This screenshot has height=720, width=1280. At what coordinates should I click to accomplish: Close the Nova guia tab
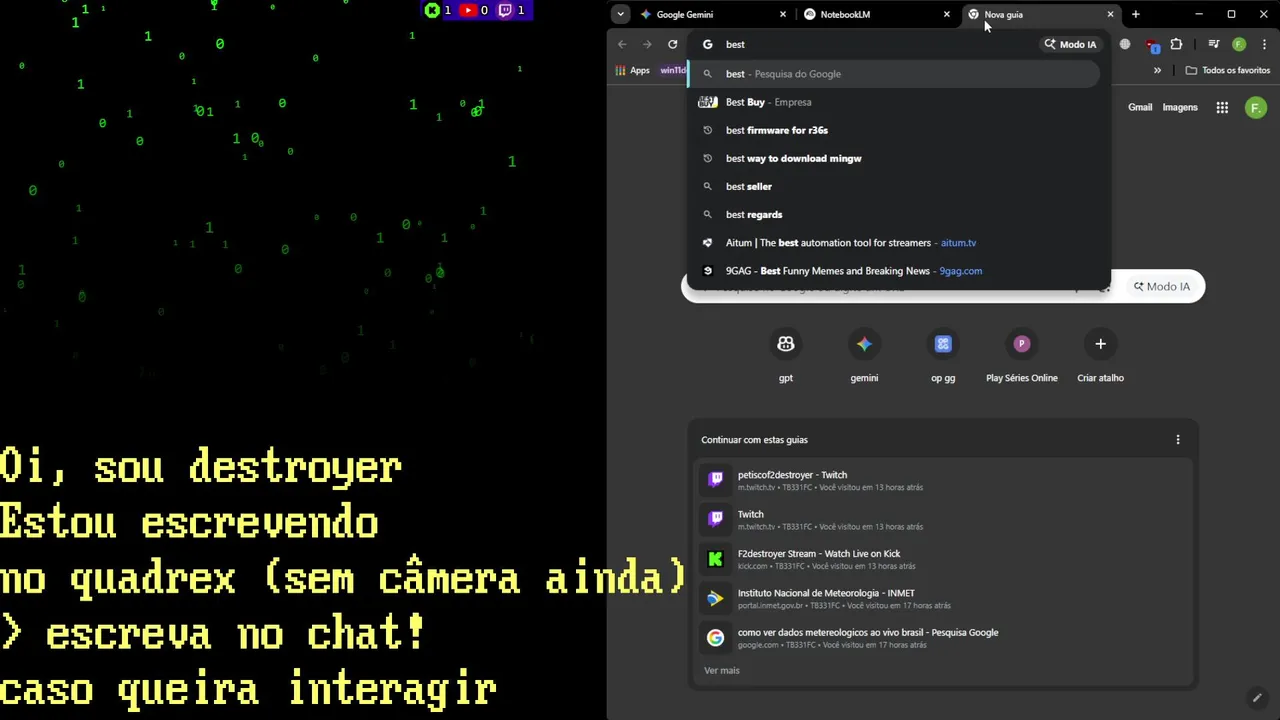pos(1110,14)
